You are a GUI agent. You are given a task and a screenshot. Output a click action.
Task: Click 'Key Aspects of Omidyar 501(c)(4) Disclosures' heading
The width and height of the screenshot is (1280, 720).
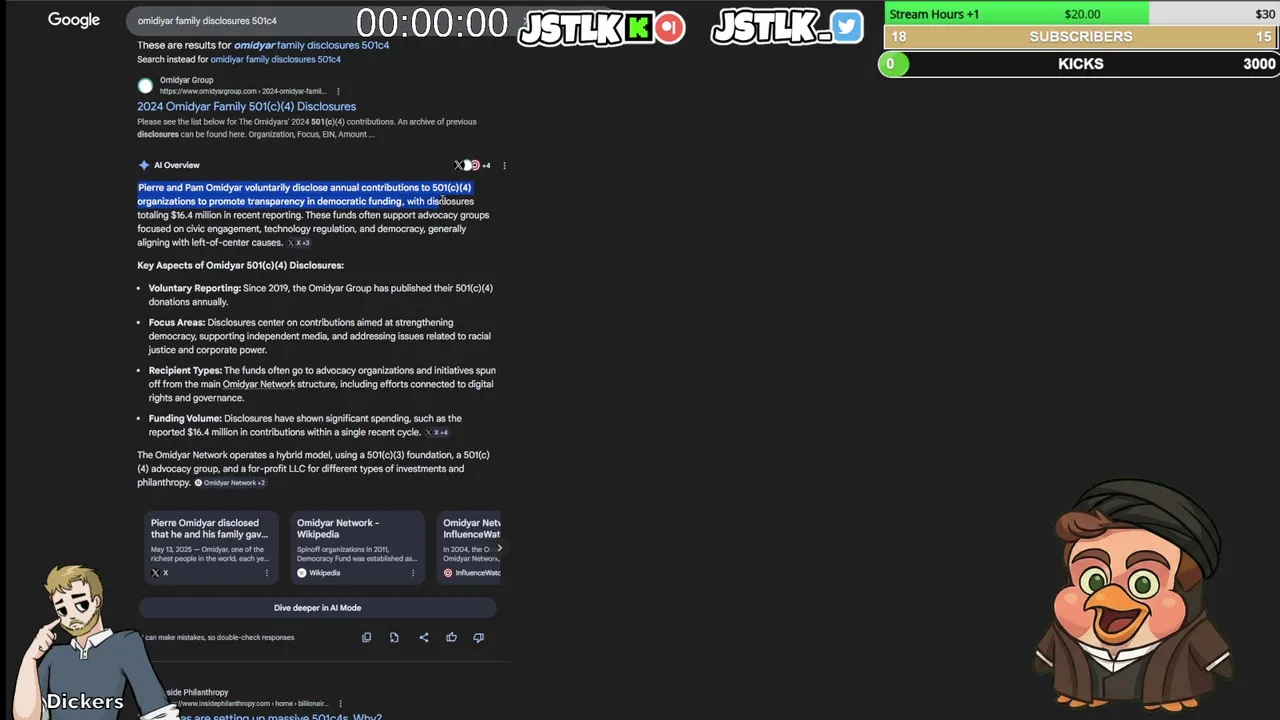click(x=240, y=266)
